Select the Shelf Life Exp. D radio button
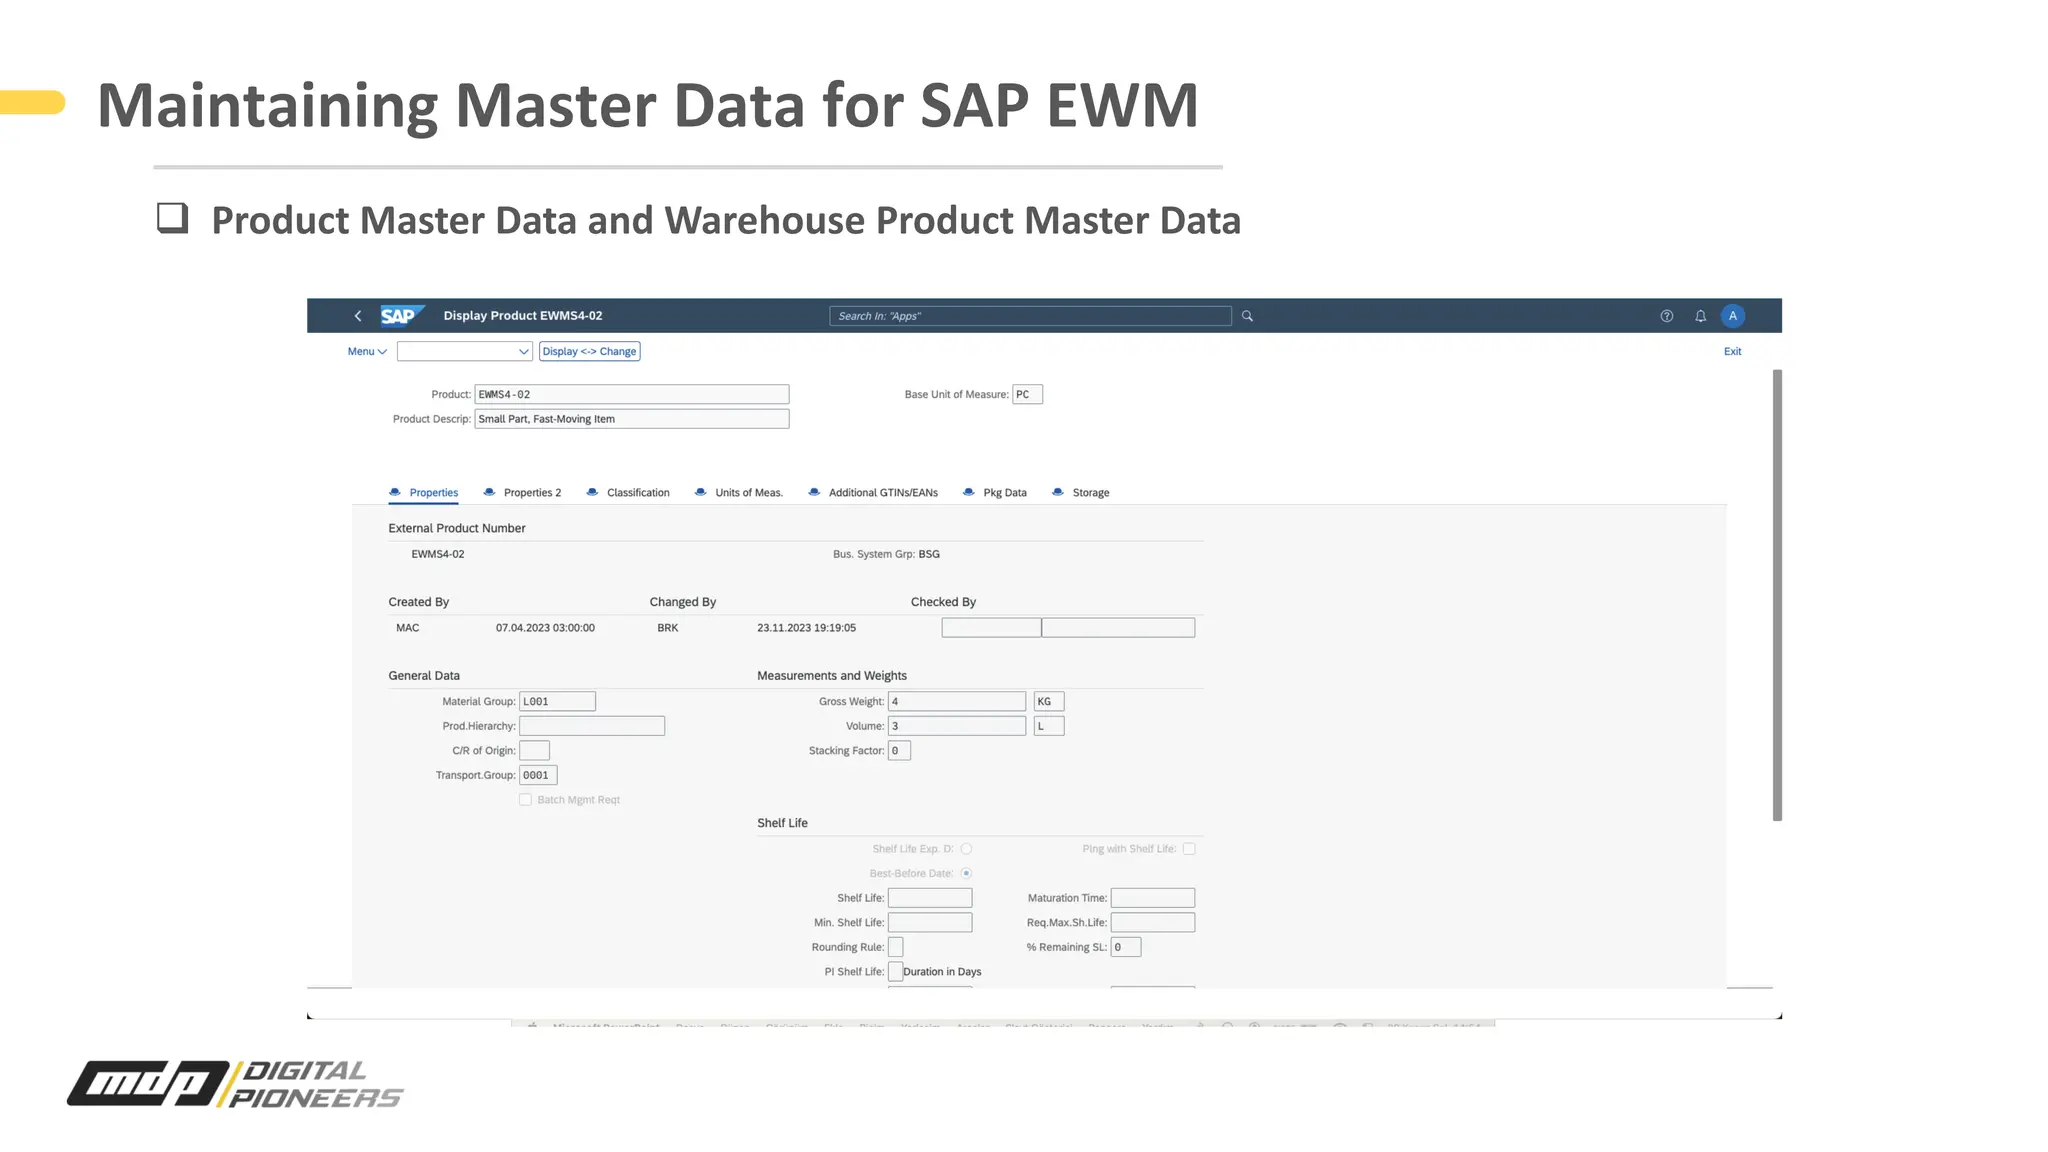The width and height of the screenshot is (2048, 1152). pos(966,849)
